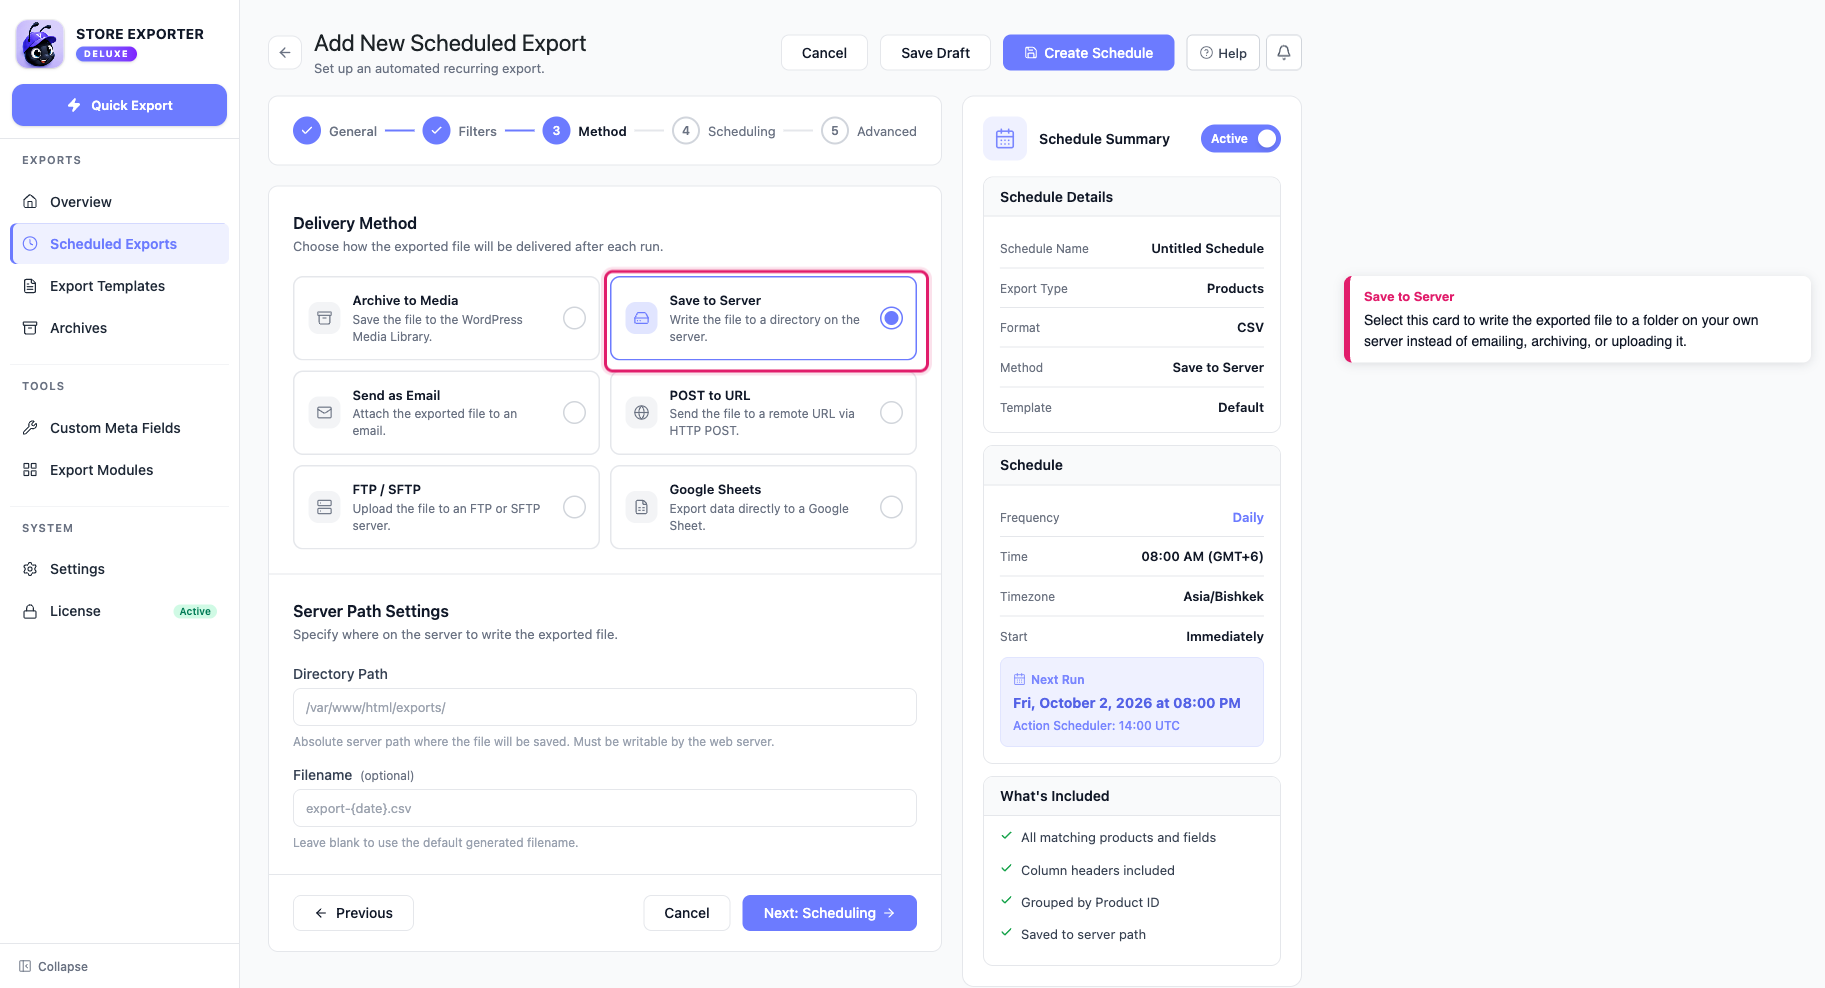
Task: Select the FTP / SFTP radio button
Action: click(574, 507)
